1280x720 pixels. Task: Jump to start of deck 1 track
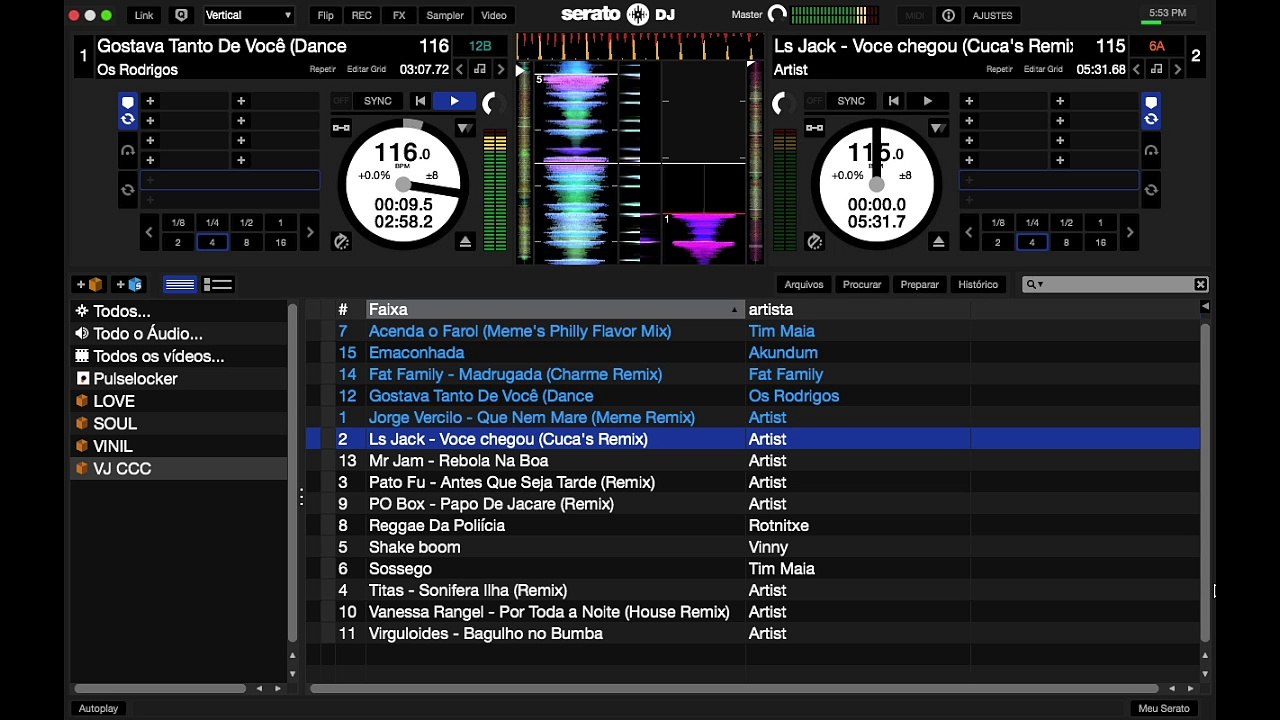[421, 101]
